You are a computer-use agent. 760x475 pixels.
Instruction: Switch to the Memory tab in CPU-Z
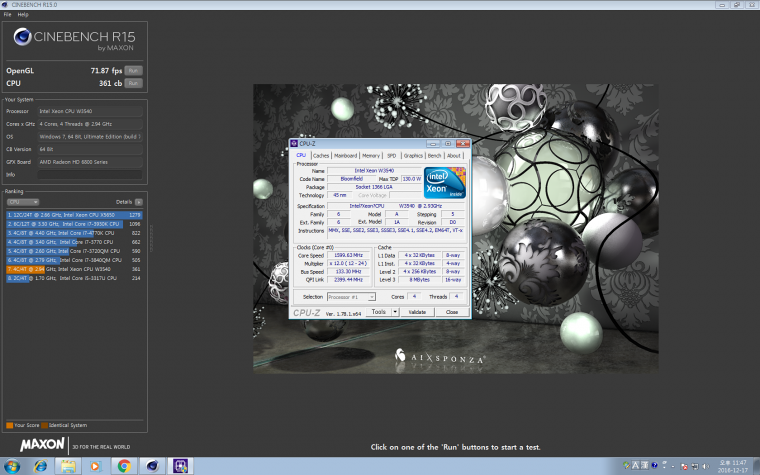tap(371, 156)
